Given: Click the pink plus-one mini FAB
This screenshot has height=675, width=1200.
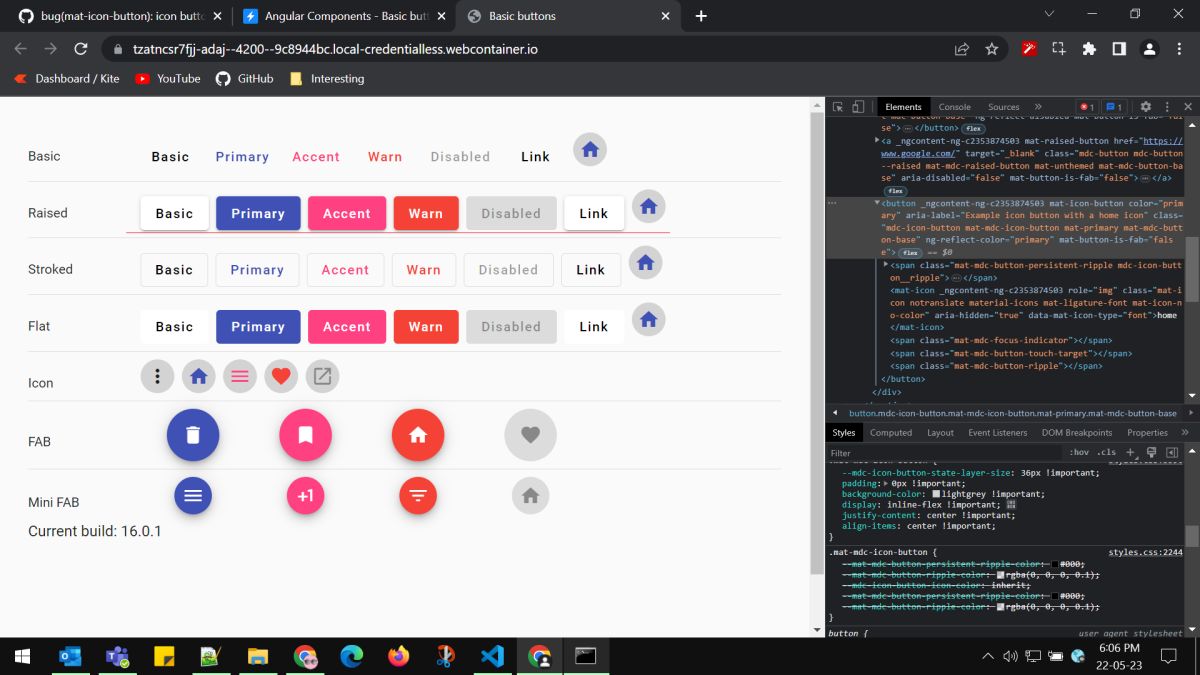Looking at the screenshot, I should [305, 495].
